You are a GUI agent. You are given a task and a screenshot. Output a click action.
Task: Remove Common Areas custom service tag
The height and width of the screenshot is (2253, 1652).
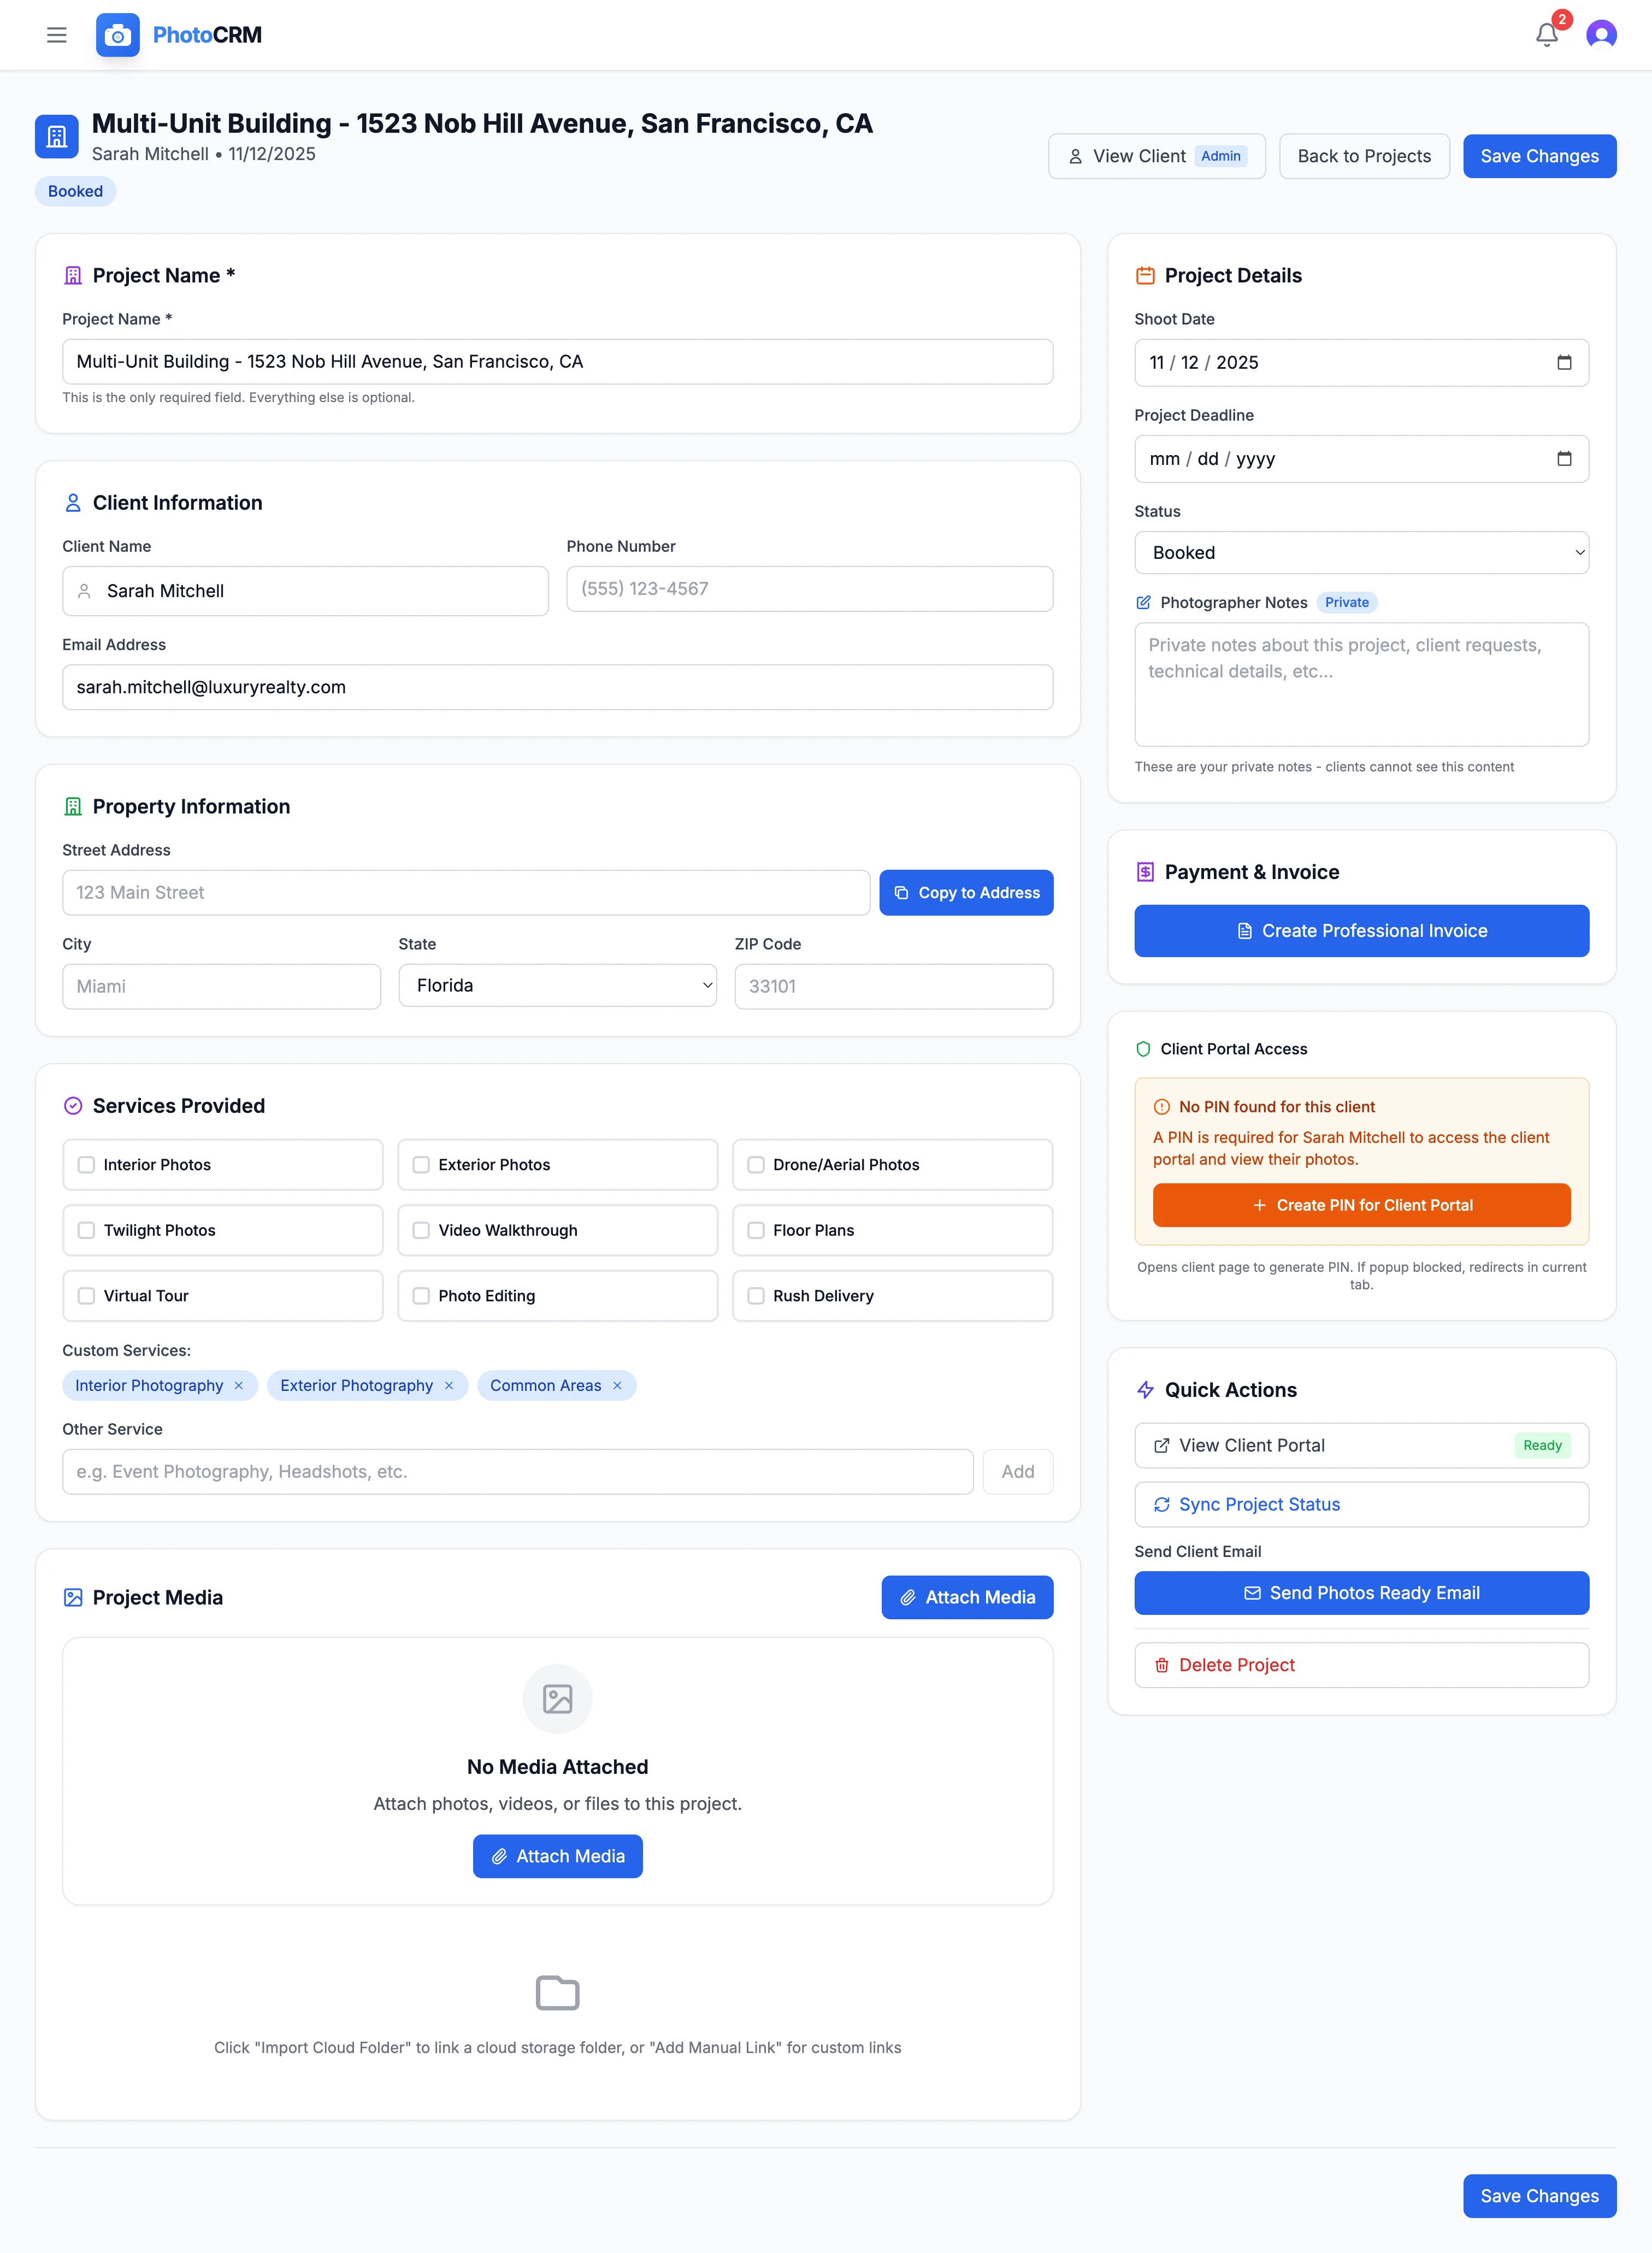pos(617,1385)
